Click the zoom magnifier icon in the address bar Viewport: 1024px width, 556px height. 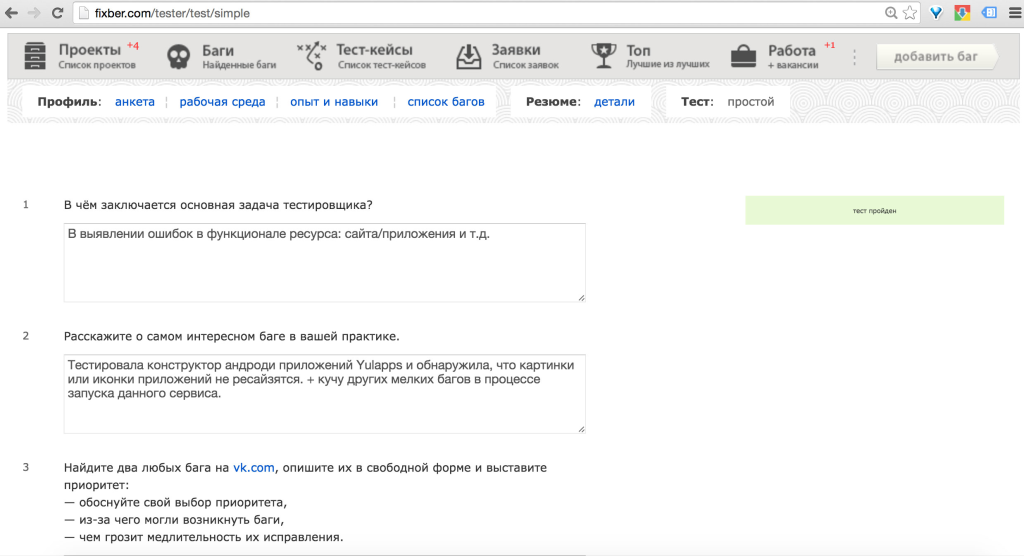click(891, 13)
